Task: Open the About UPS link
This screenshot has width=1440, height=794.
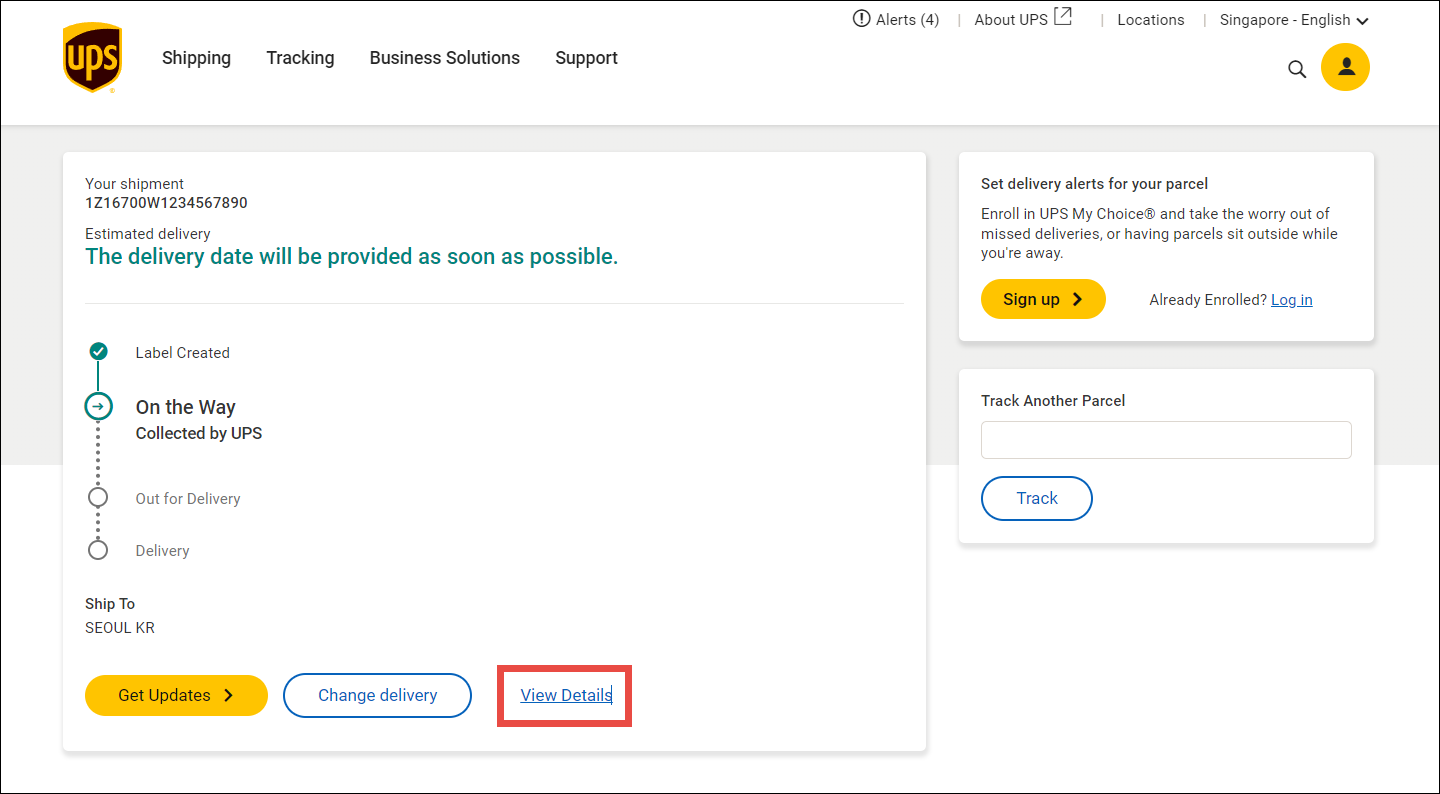Action: click(x=1011, y=20)
